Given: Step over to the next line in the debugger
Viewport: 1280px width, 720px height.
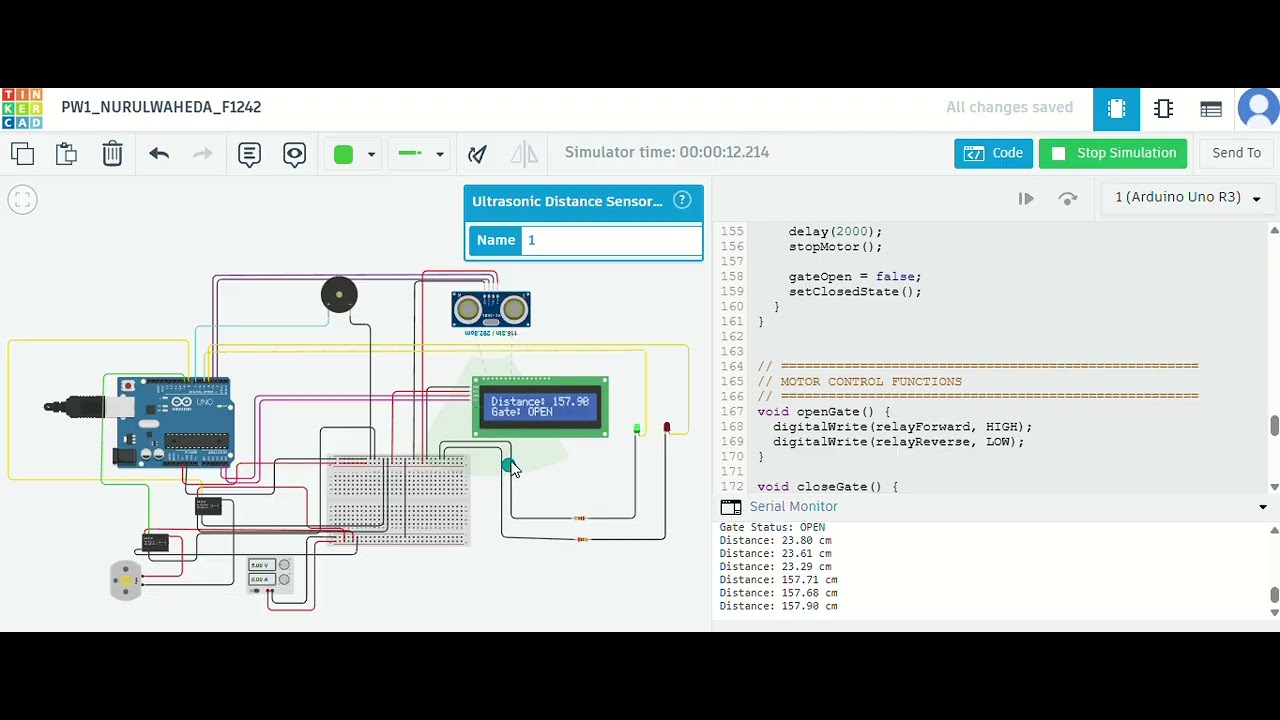Looking at the screenshot, I should pyautogui.click(x=1068, y=199).
